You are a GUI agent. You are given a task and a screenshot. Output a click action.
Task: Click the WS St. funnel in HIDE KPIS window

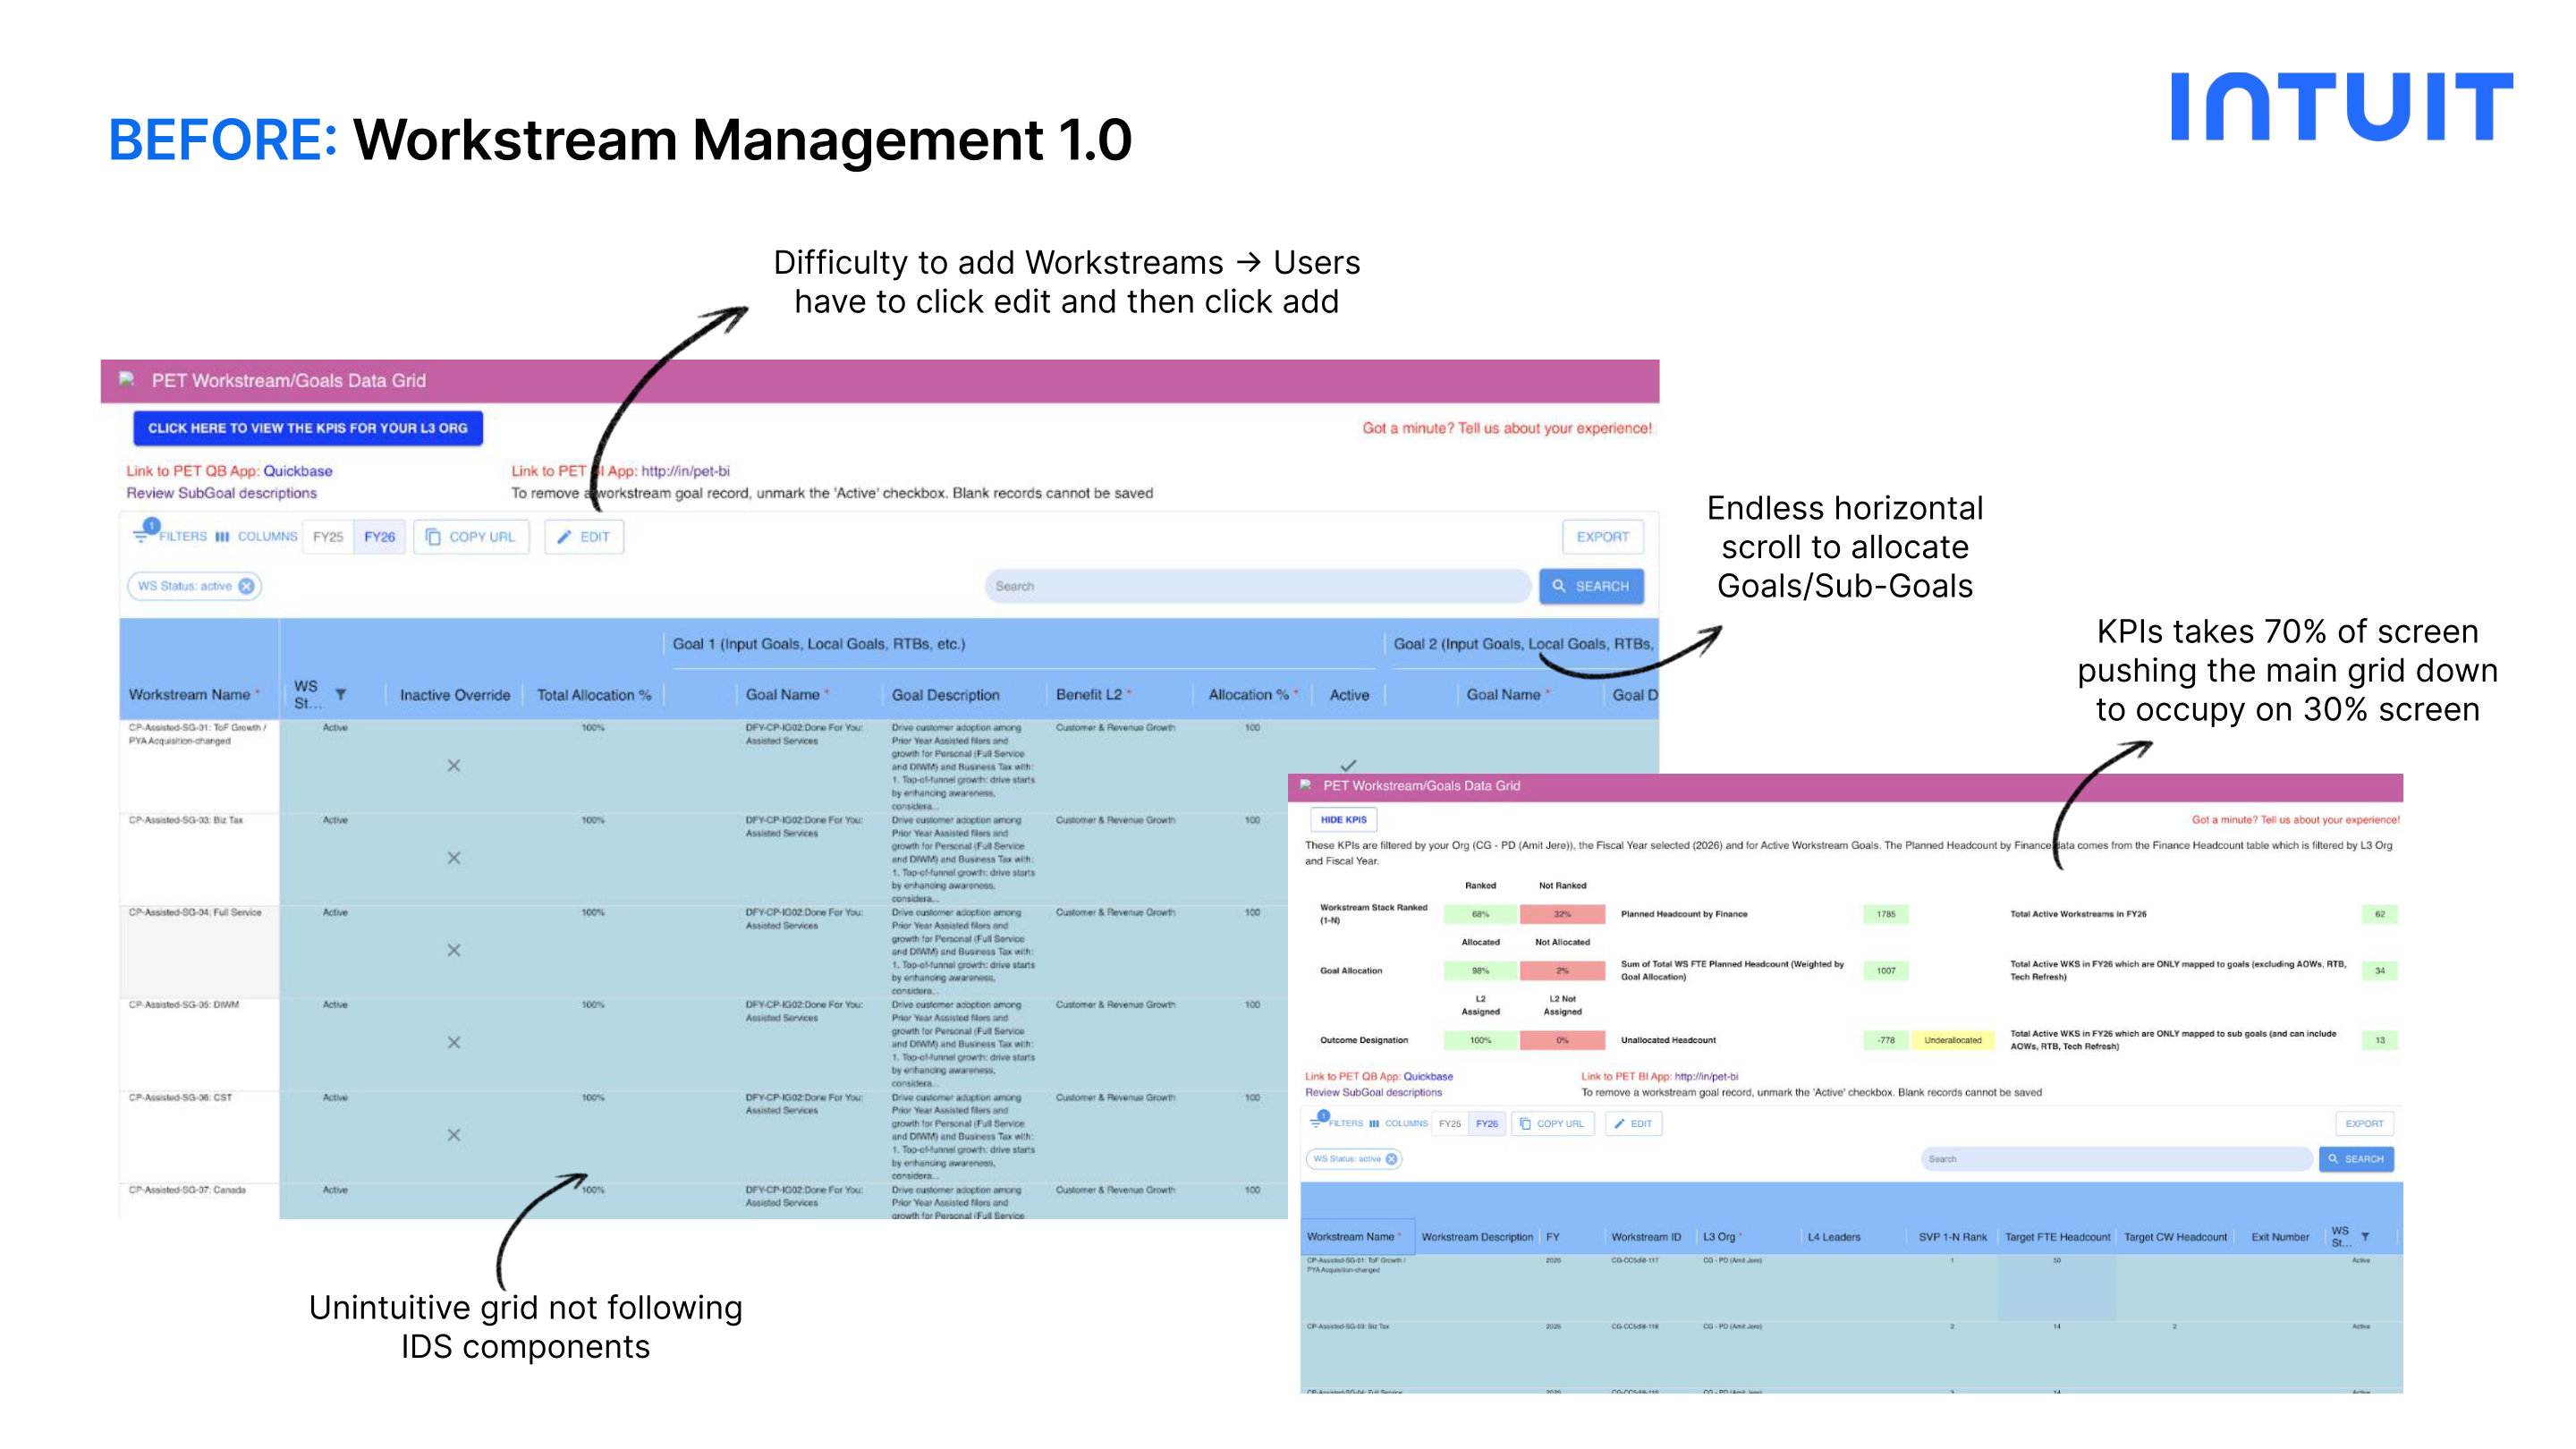click(x=2365, y=1237)
